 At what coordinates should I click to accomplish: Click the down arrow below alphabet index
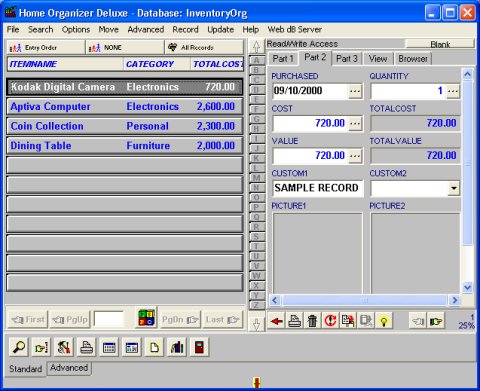click(256, 324)
